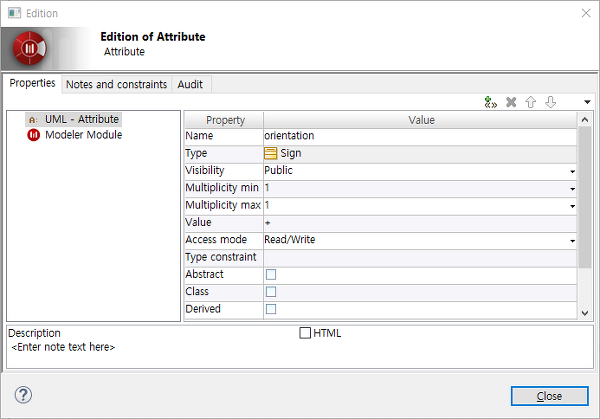
Task: Select the Modeler Module tree item
Action: (x=75, y=135)
